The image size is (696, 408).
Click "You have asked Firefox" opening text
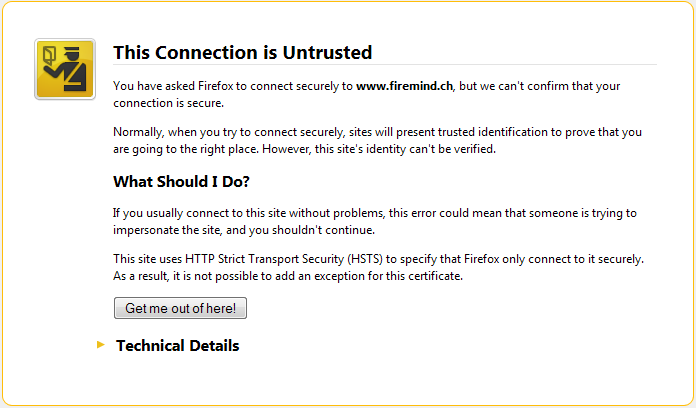(173, 86)
